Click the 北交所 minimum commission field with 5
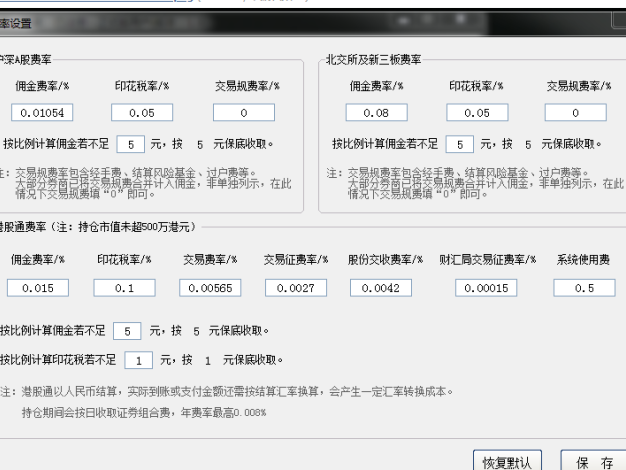Screen dimensions: 626x470 pos(460,144)
